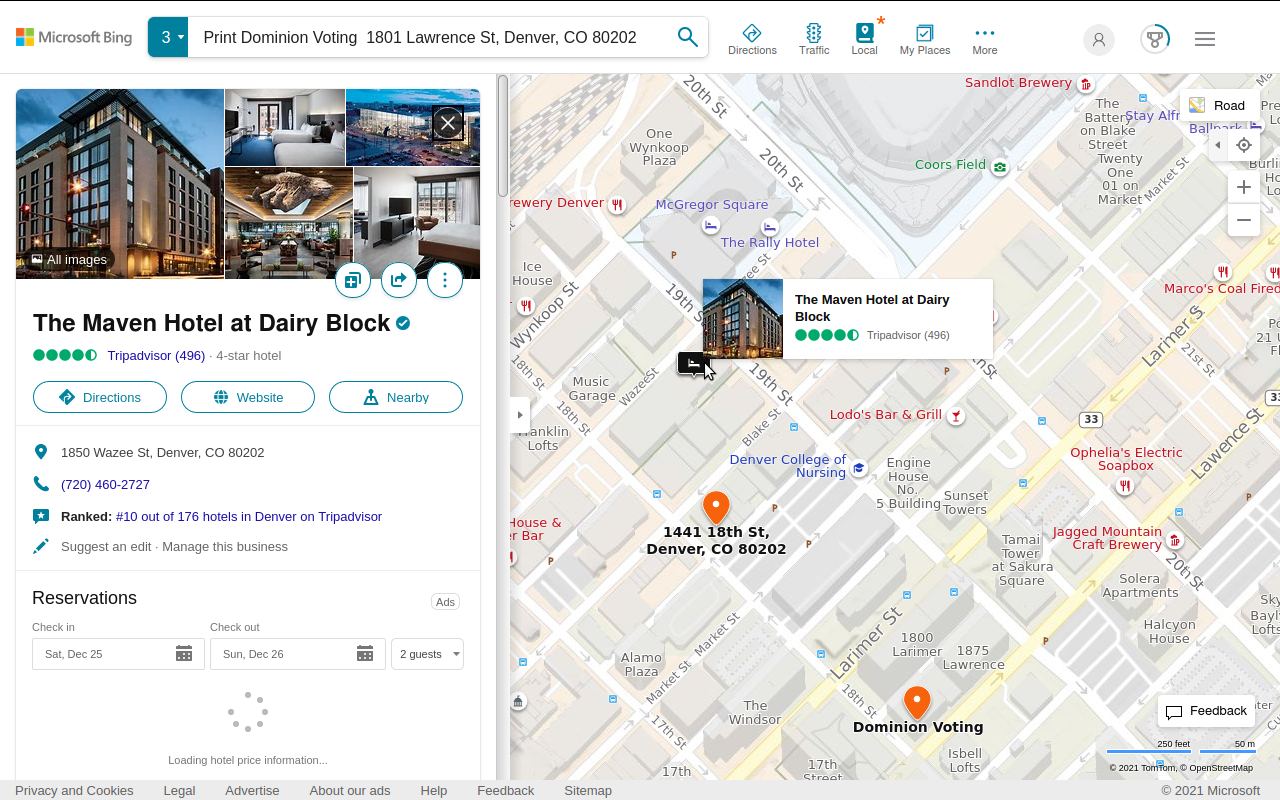Zoom out on the map
The width and height of the screenshot is (1280, 800).
point(1244,220)
